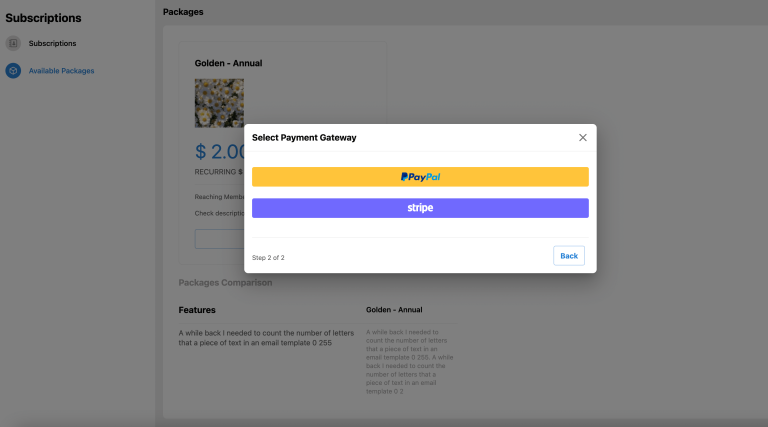
Task: Click the Packages Comparison heading
Action: coord(225,283)
